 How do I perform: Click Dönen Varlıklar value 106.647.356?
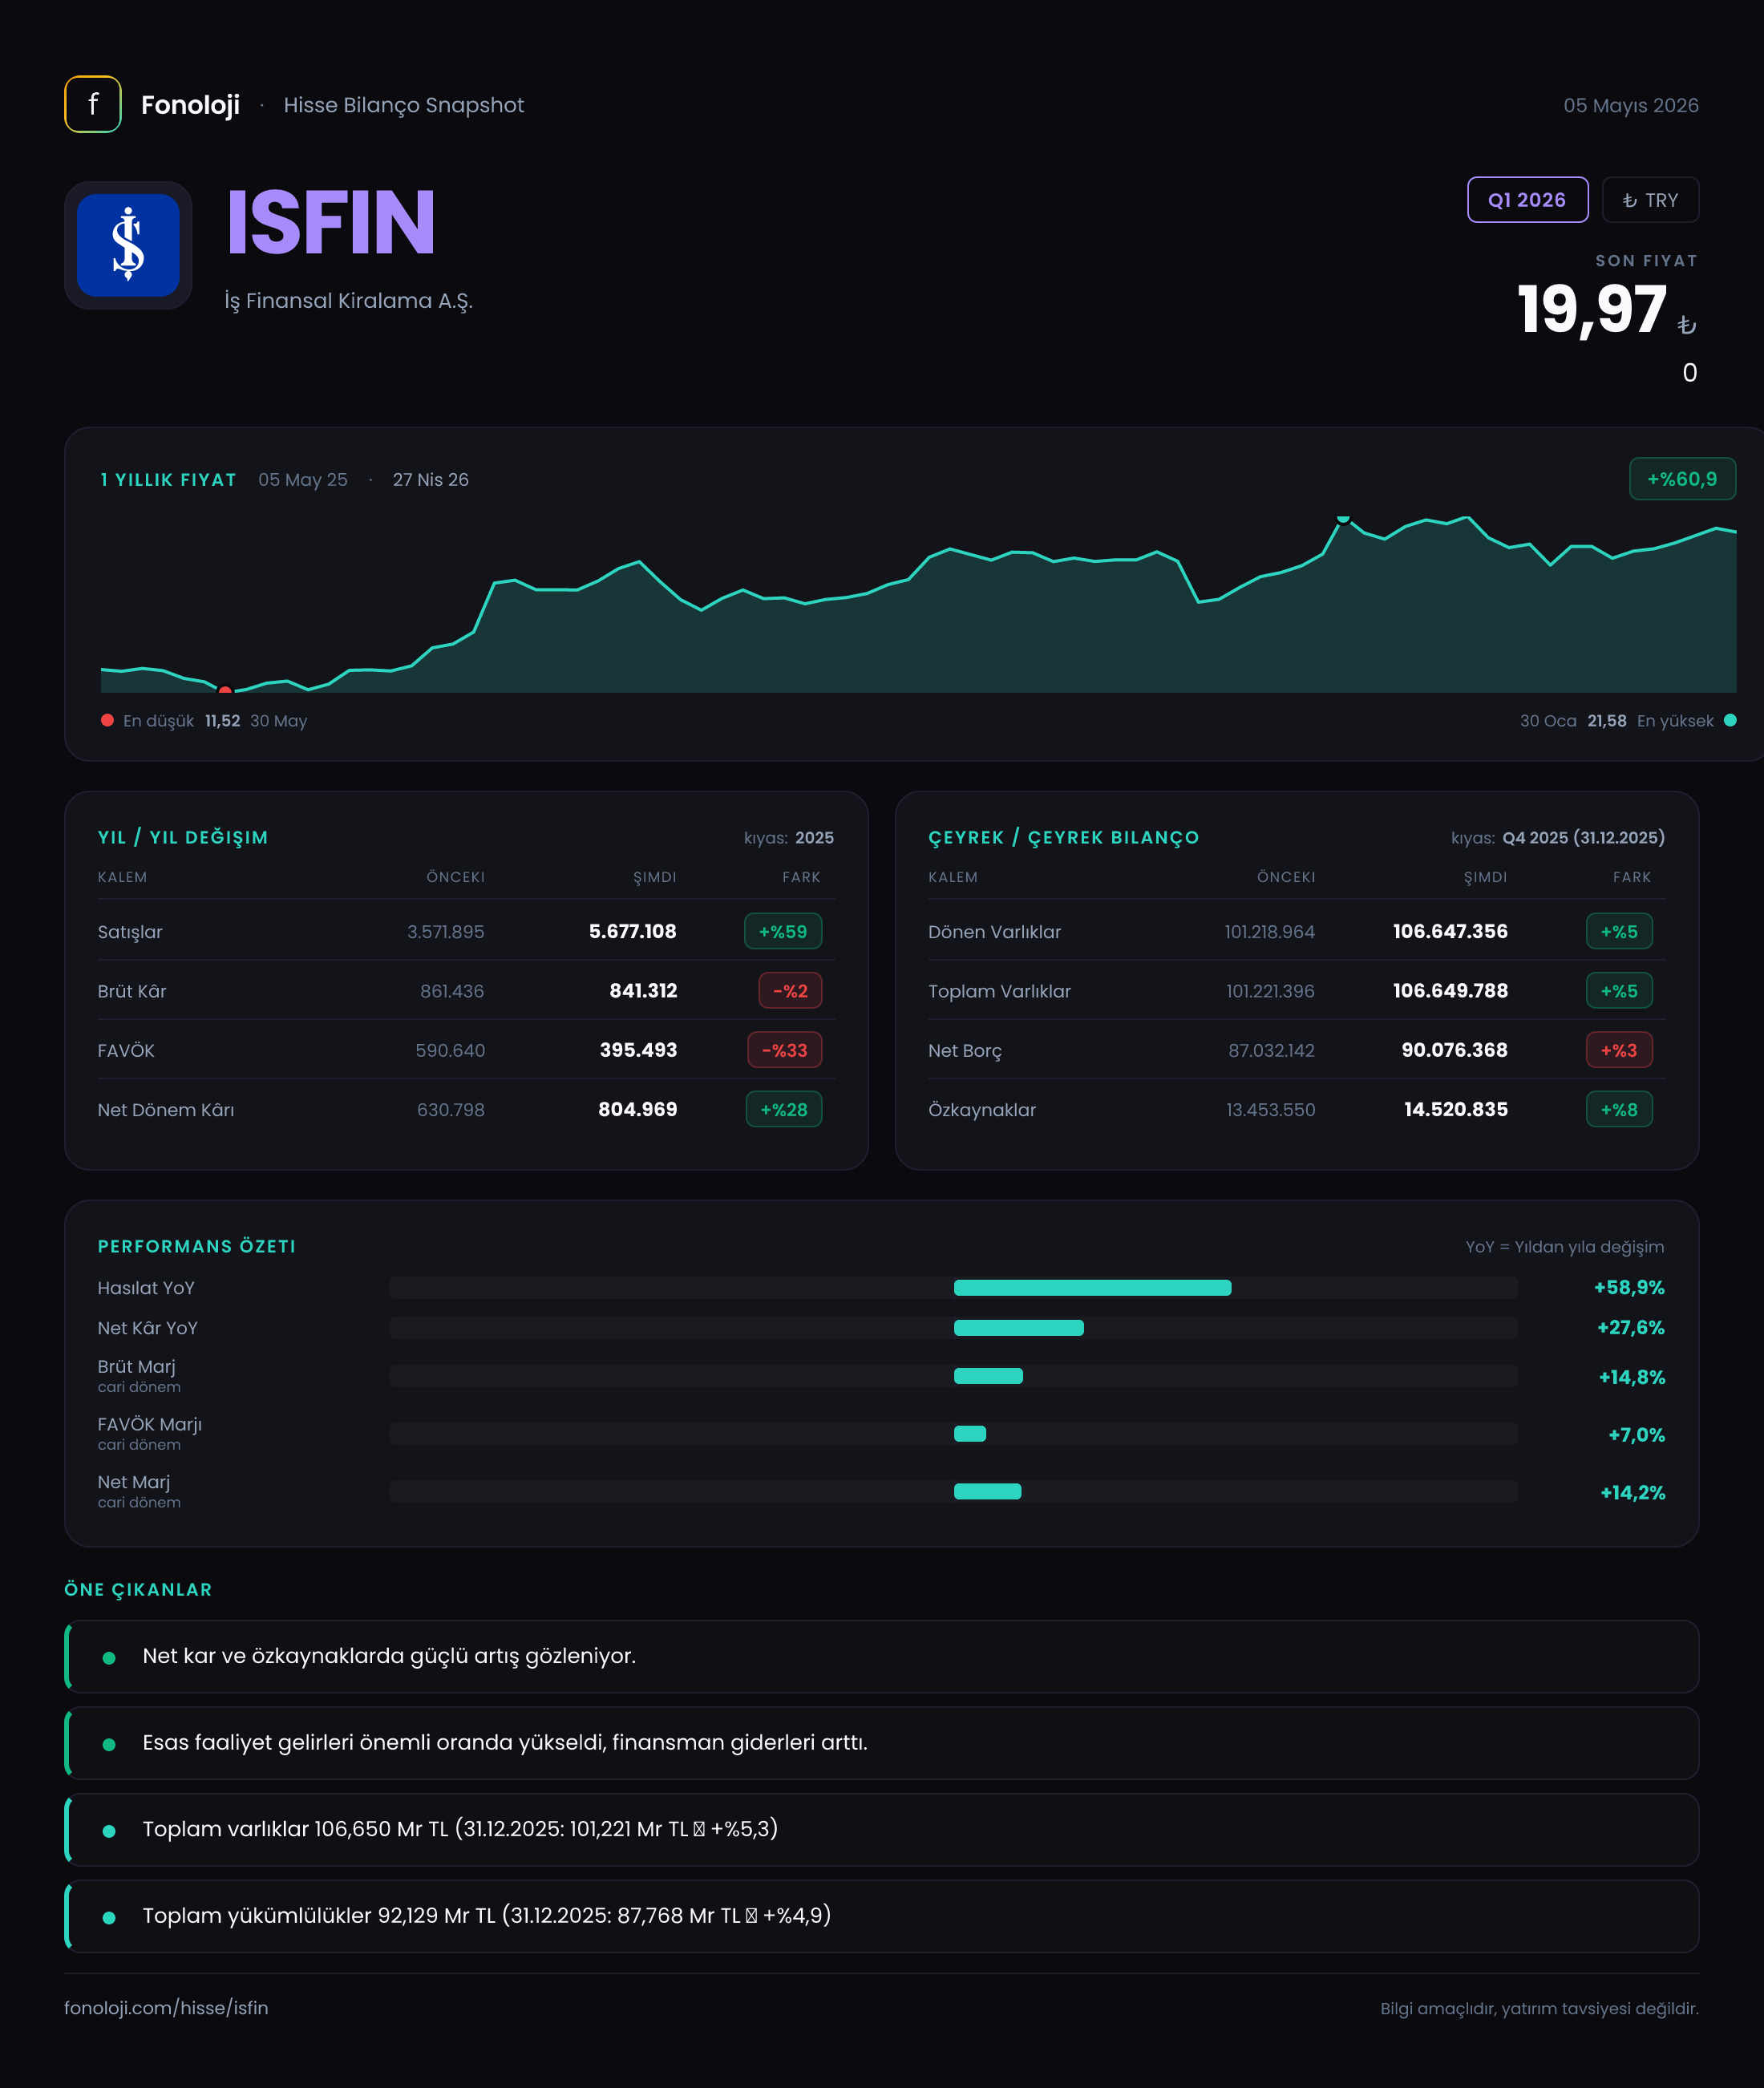(x=1450, y=931)
